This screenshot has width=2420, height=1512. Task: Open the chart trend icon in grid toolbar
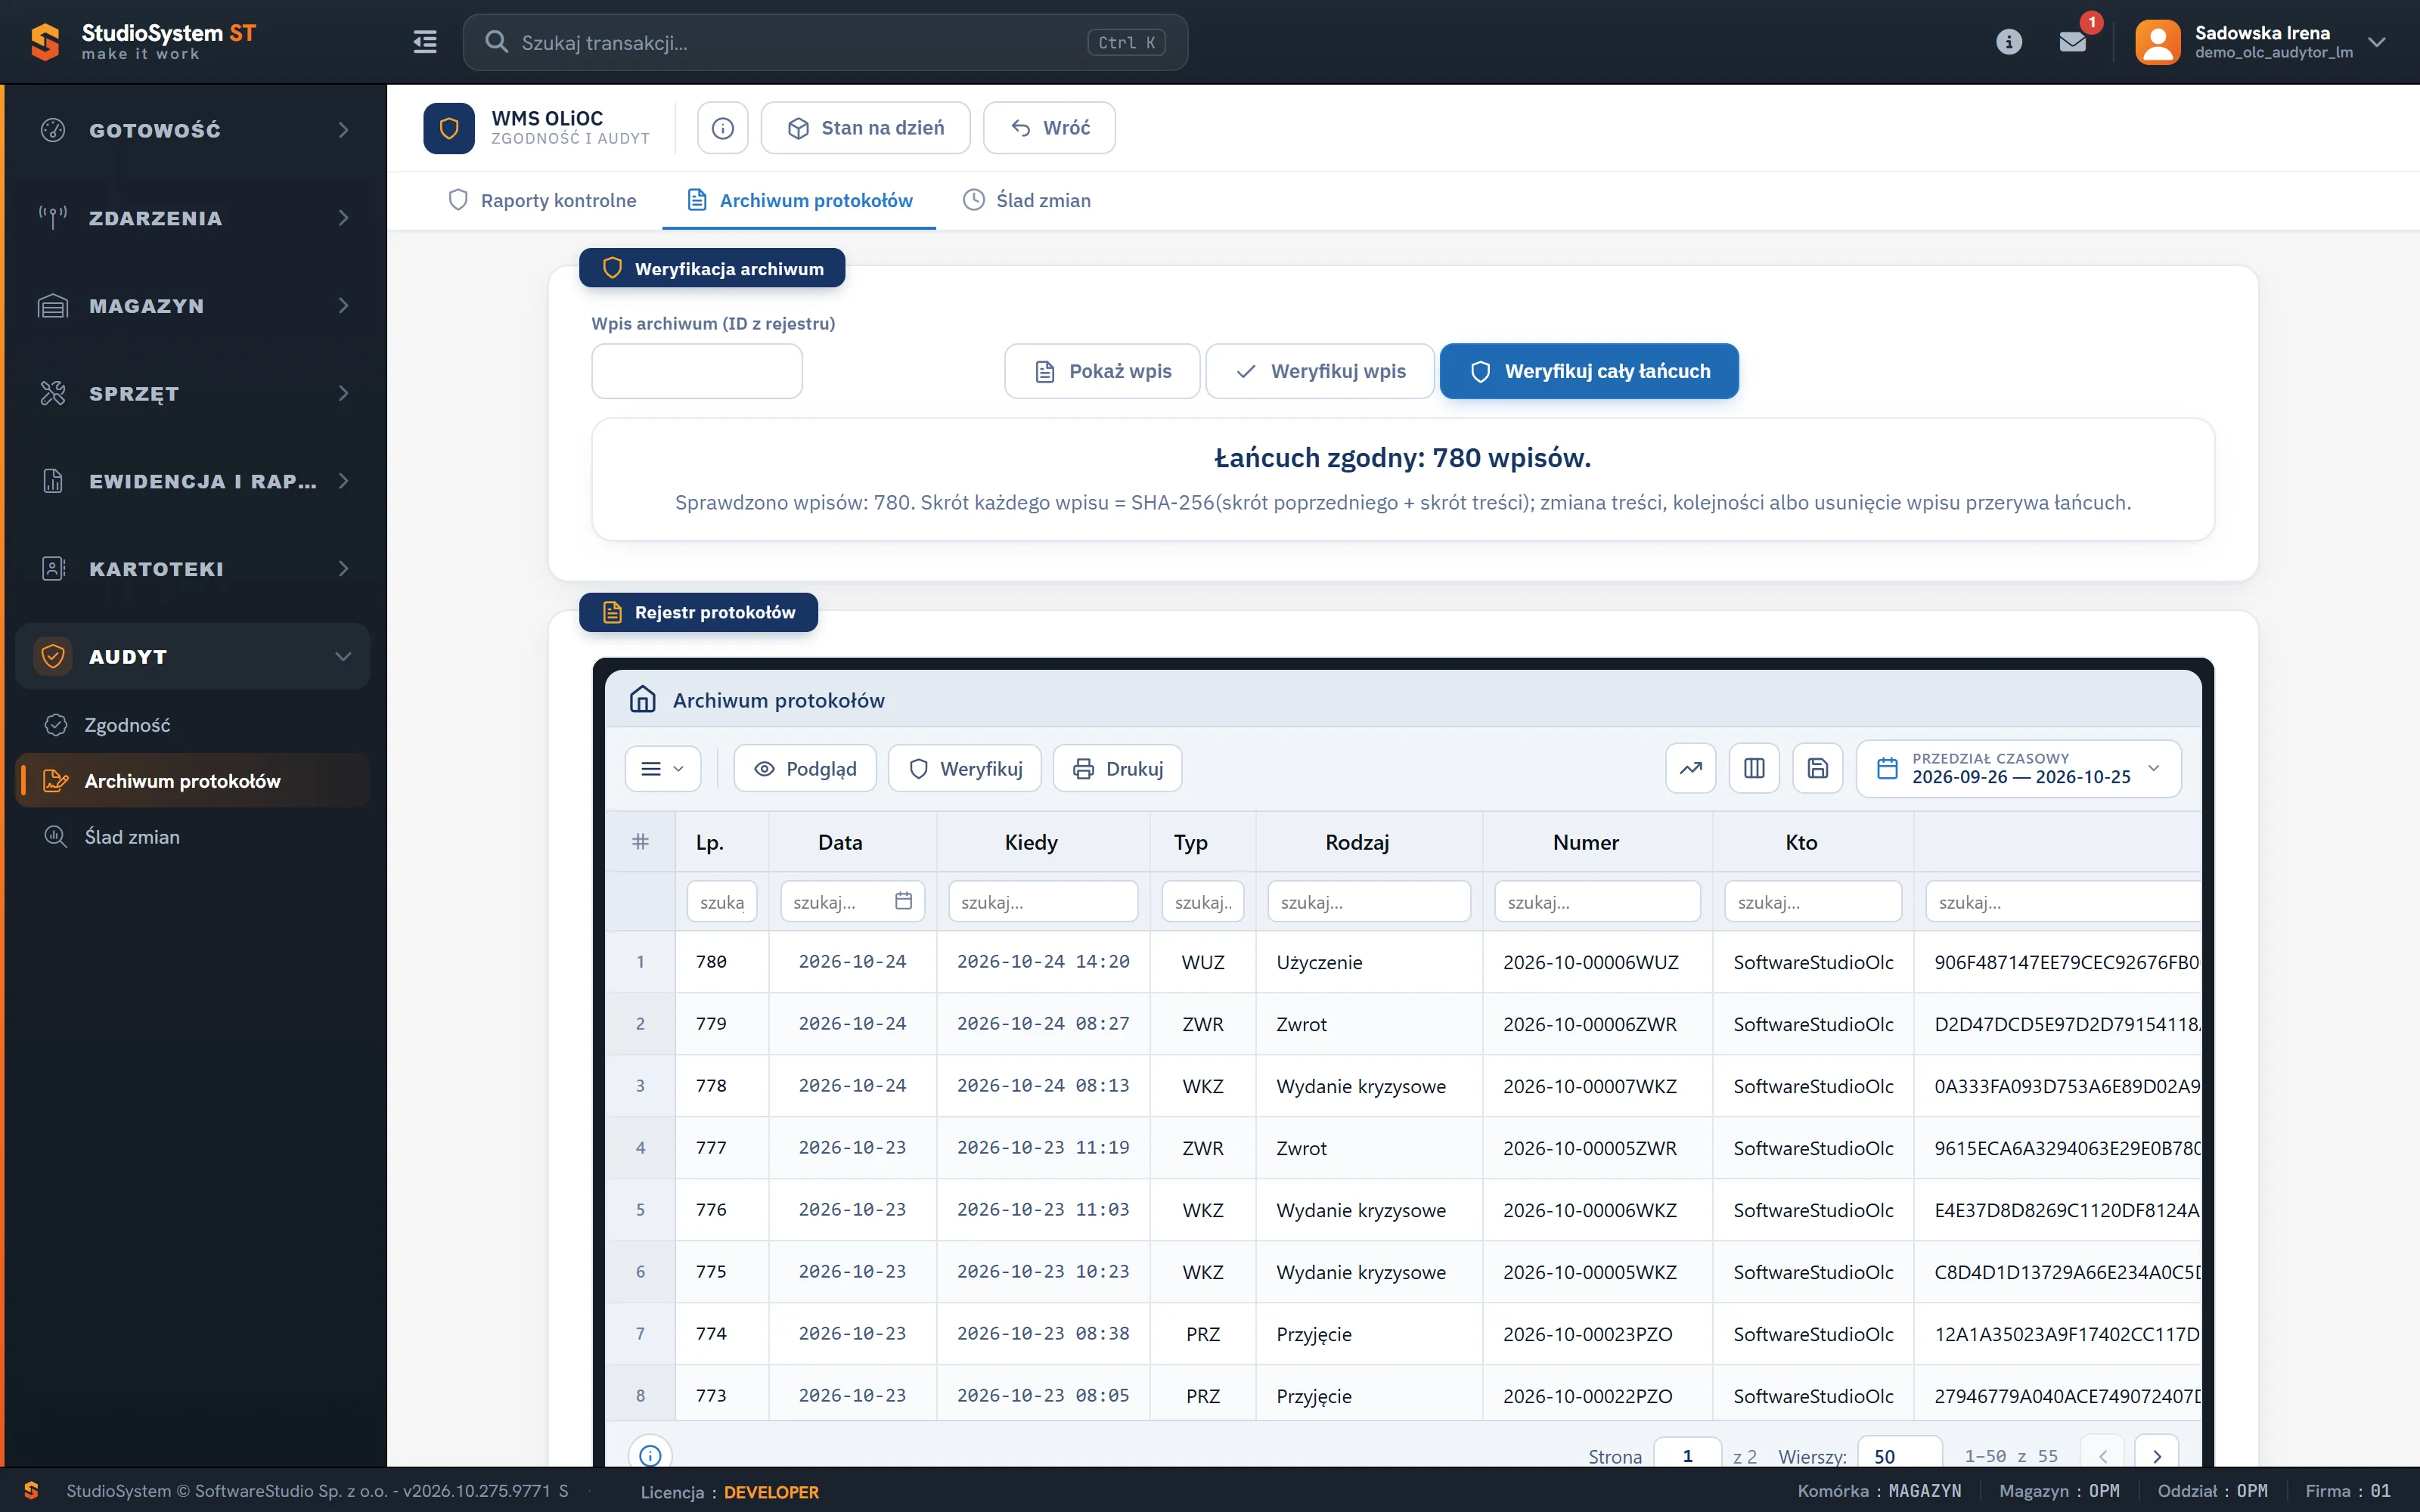tap(1690, 768)
